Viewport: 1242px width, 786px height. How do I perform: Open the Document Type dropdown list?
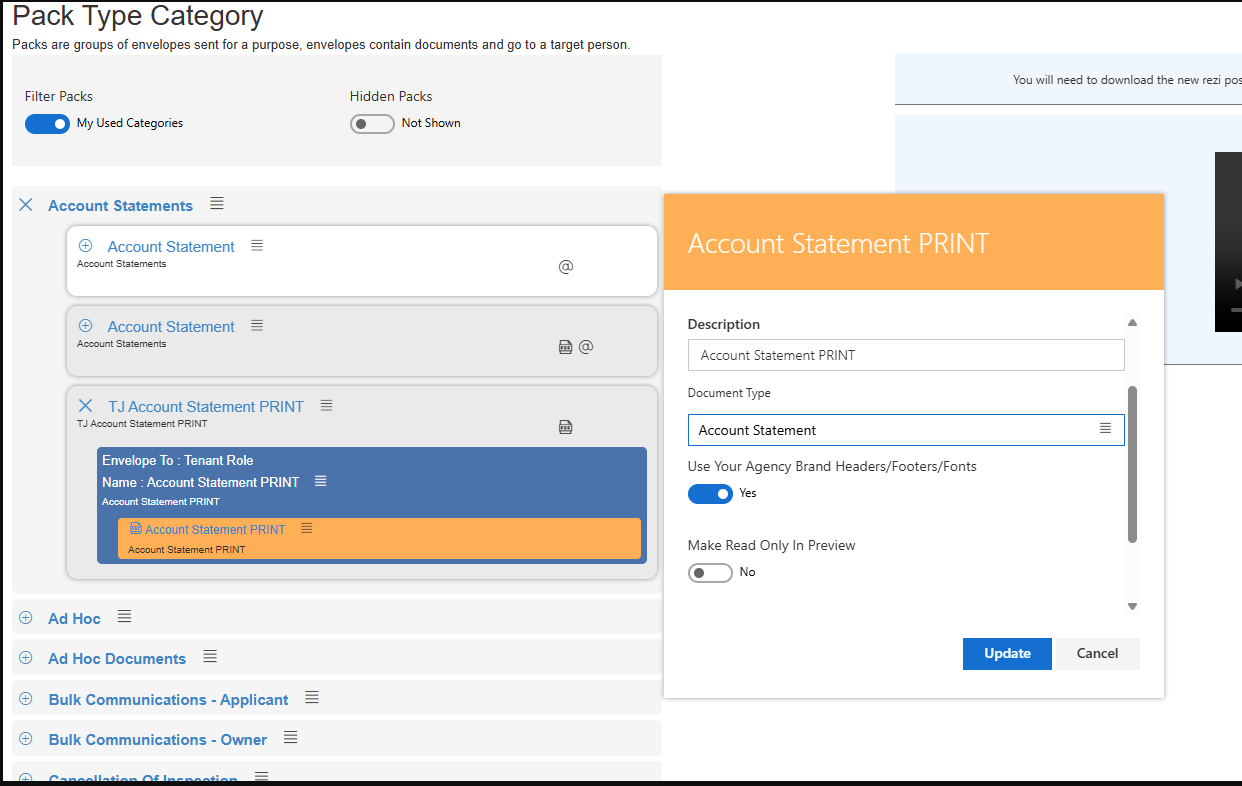tap(1105, 429)
